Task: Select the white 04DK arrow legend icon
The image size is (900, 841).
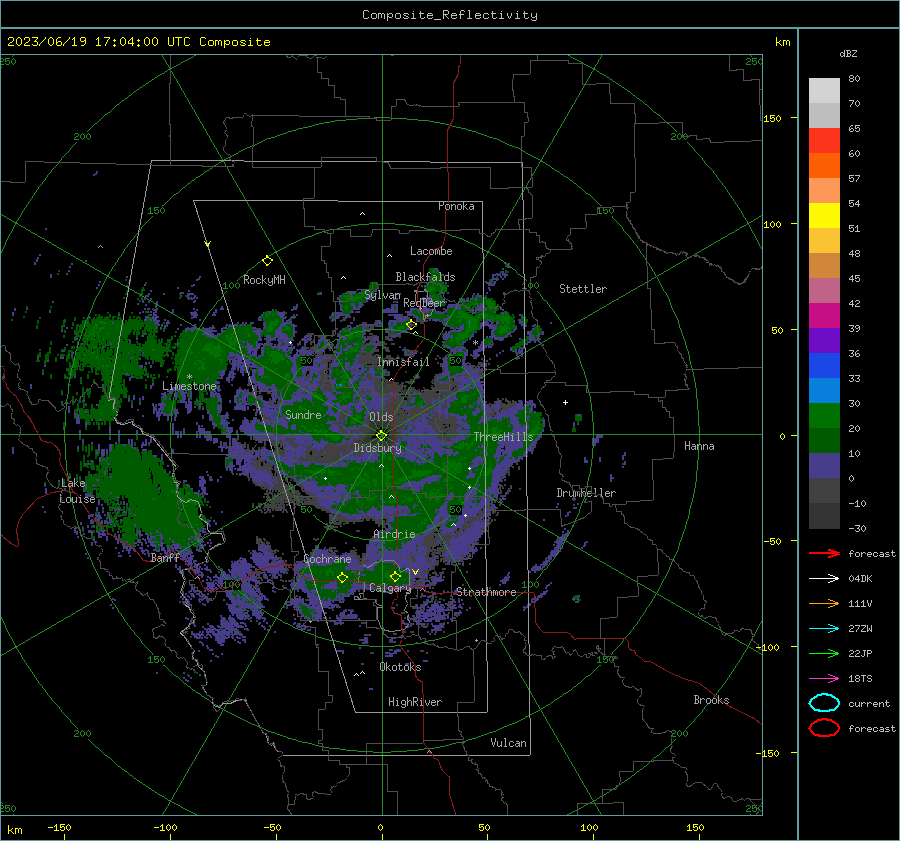Action: [824, 578]
